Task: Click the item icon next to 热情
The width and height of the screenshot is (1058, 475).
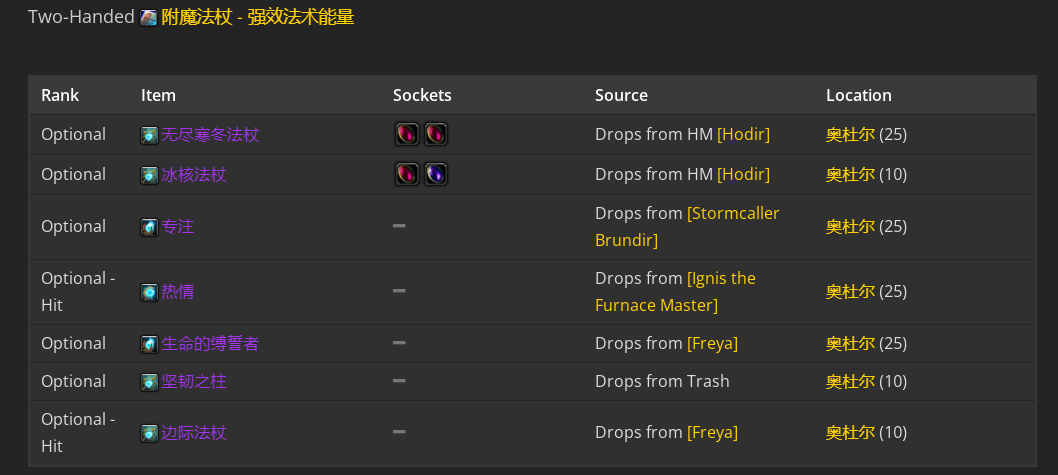Action: [x=149, y=292]
